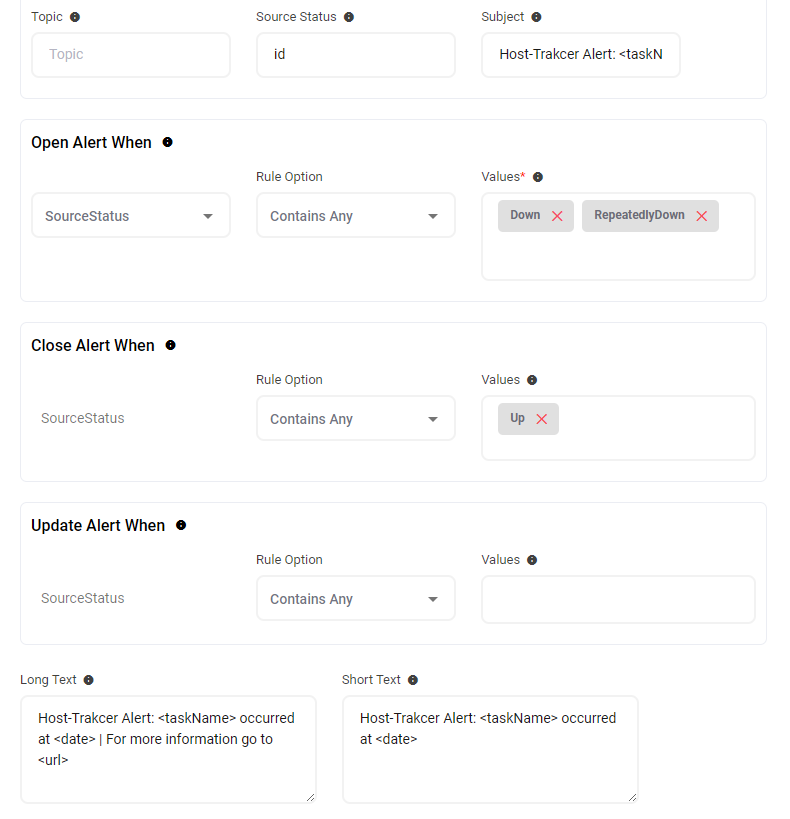Click the info icon next to Topic

pyautogui.click(x=75, y=17)
